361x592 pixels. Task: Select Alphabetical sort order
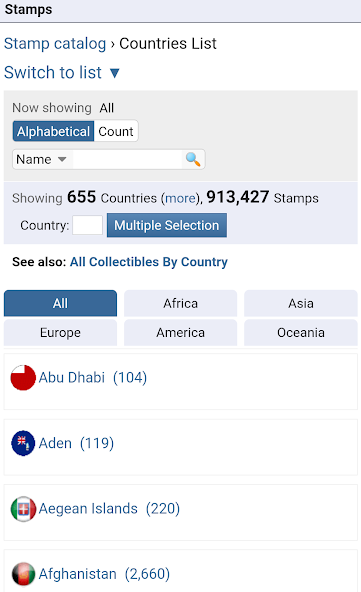click(53, 131)
